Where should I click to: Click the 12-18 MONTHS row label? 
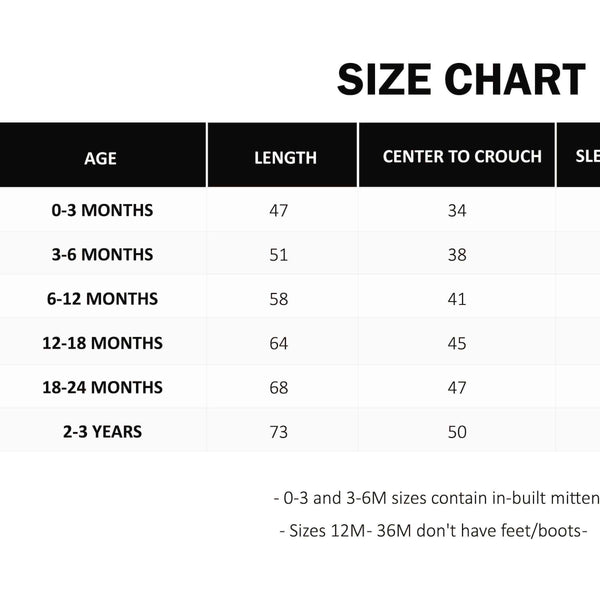[102, 343]
